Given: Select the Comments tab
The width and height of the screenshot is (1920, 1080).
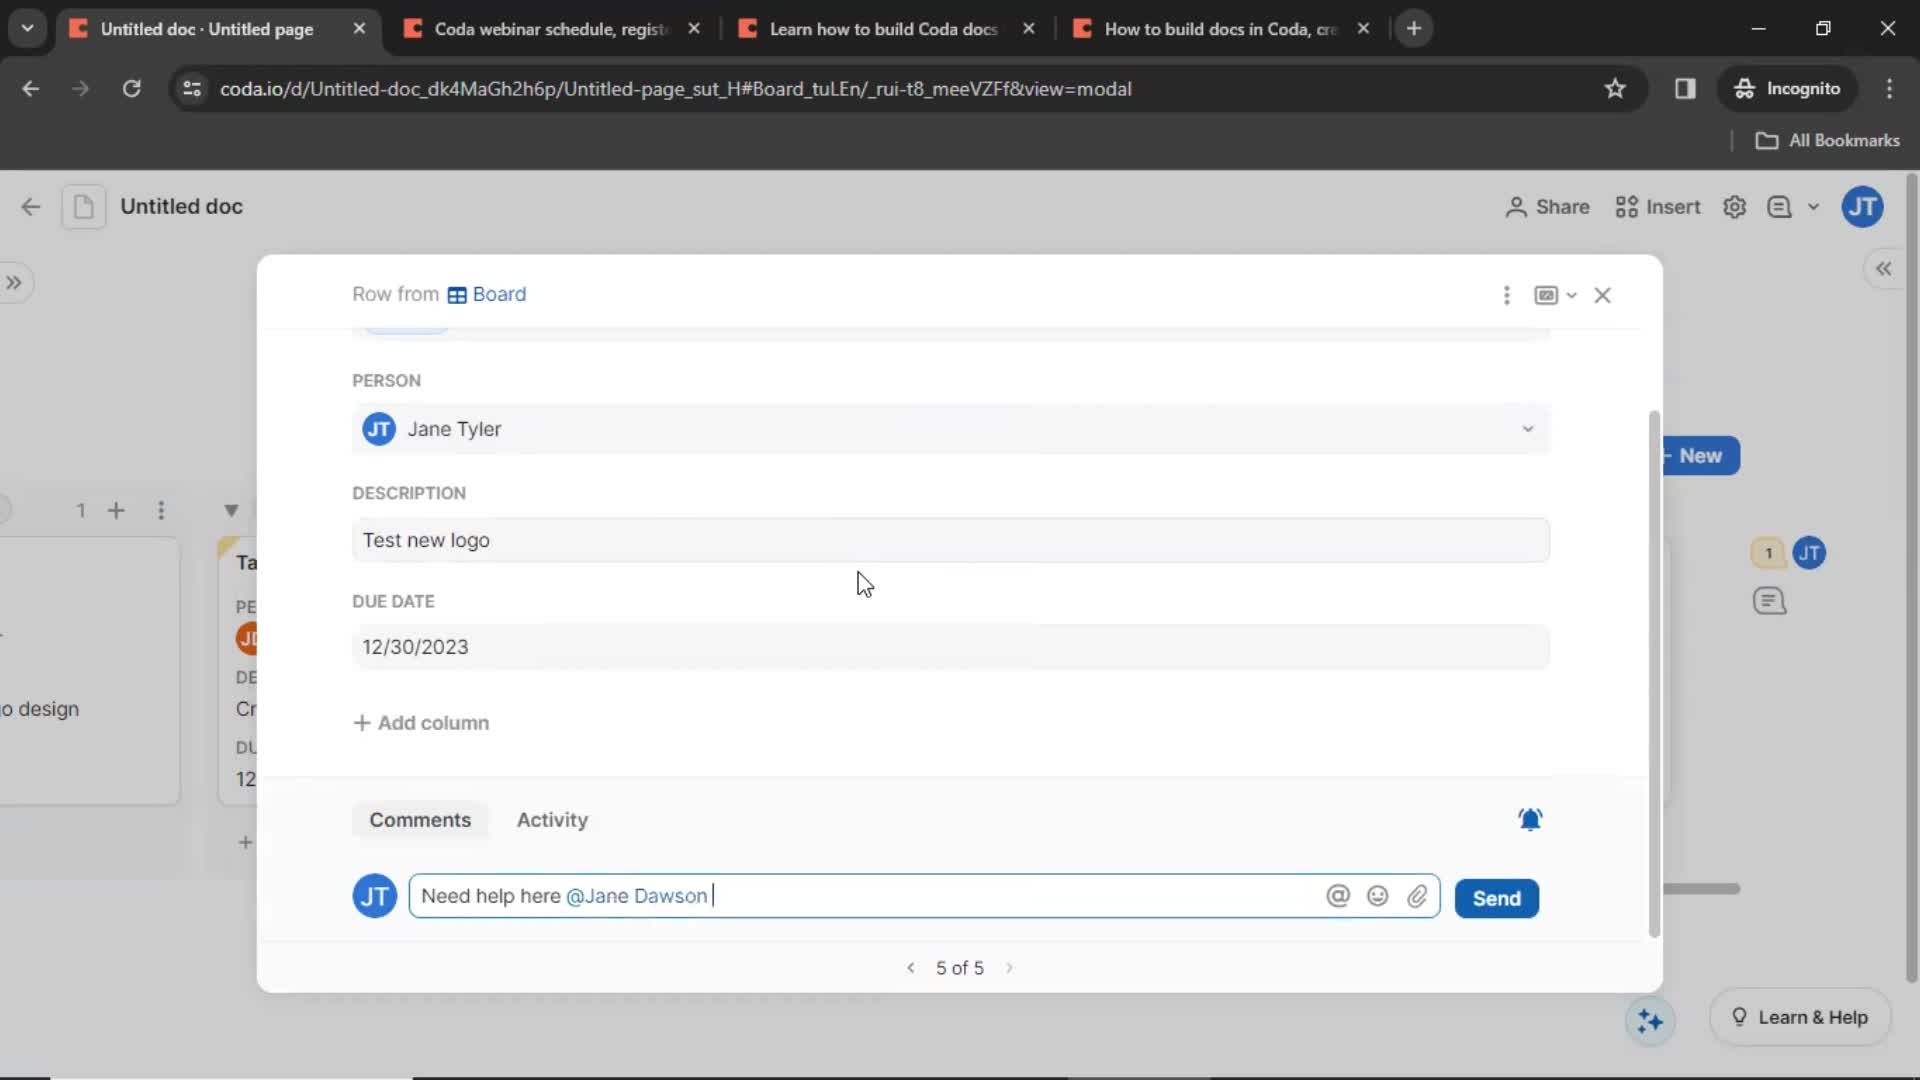Looking at the screenshot, I should pyautogui.click(x=421, y=819).
